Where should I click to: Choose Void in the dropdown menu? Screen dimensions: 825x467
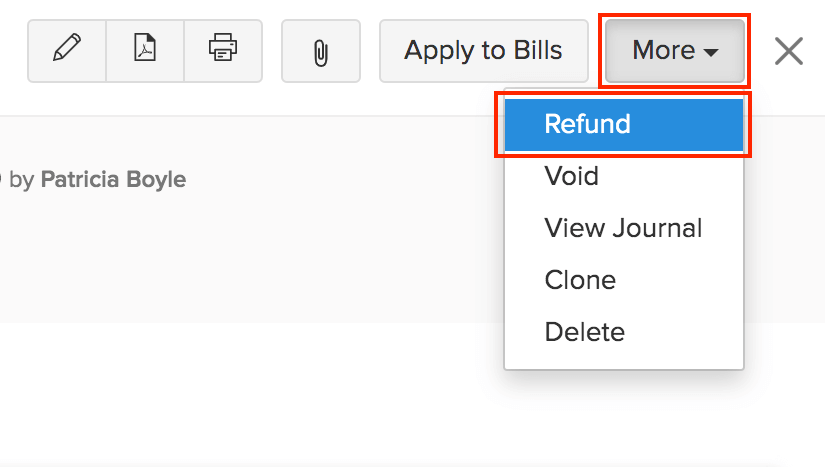pos(572,176)
